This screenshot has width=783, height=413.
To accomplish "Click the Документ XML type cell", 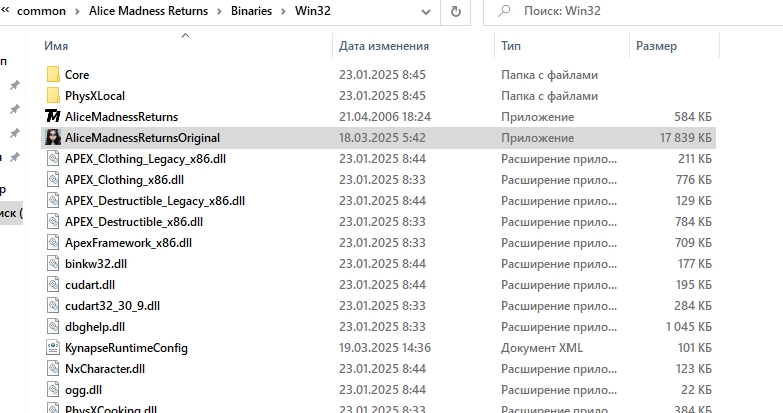I will pyautogui.click(x=542, y=348).
